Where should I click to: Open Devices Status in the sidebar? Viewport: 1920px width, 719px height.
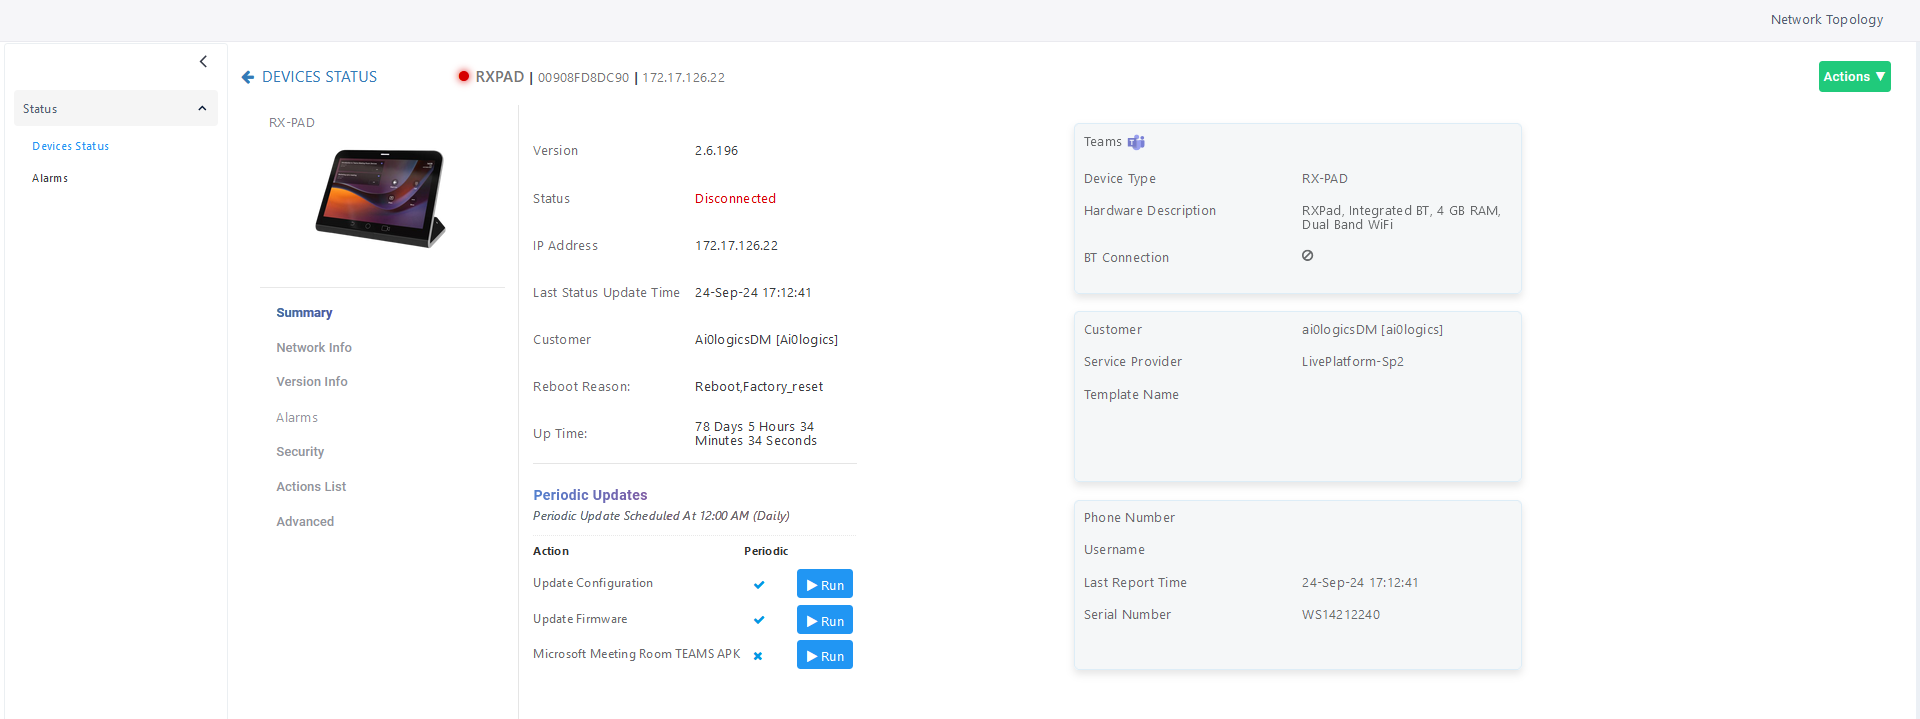[x=70, y=146]
